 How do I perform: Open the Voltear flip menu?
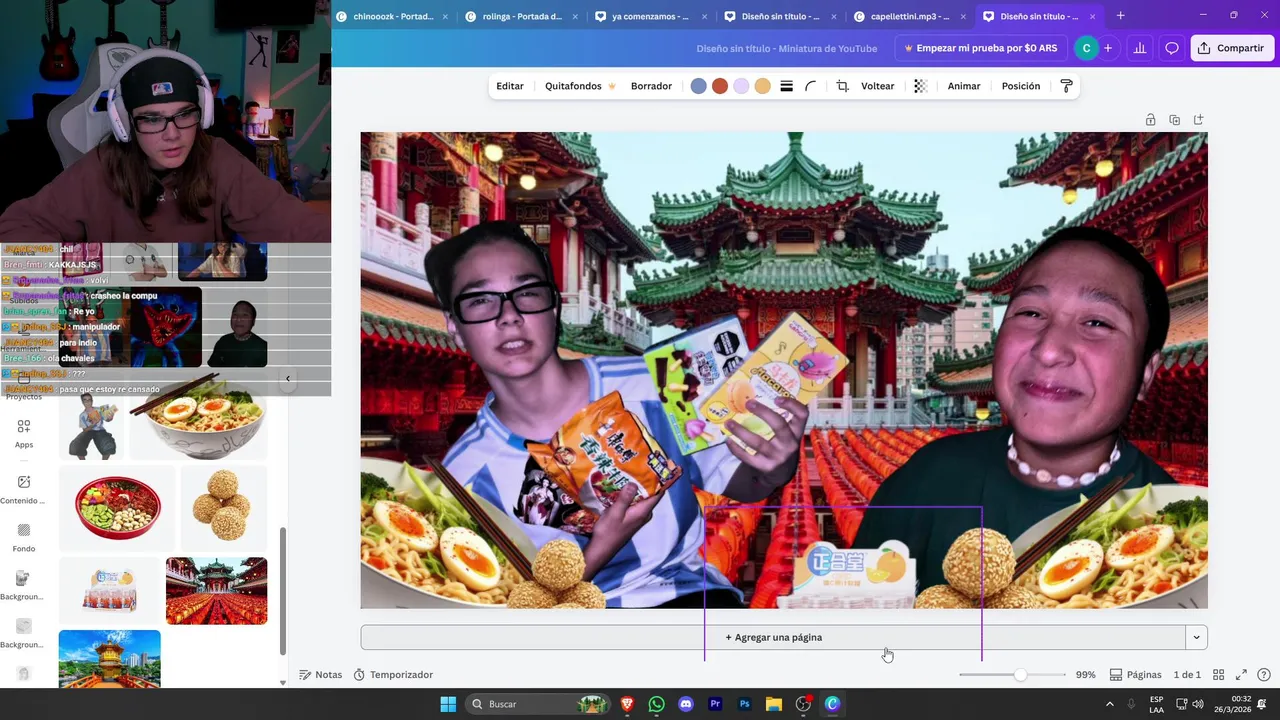tap(878, 86)
